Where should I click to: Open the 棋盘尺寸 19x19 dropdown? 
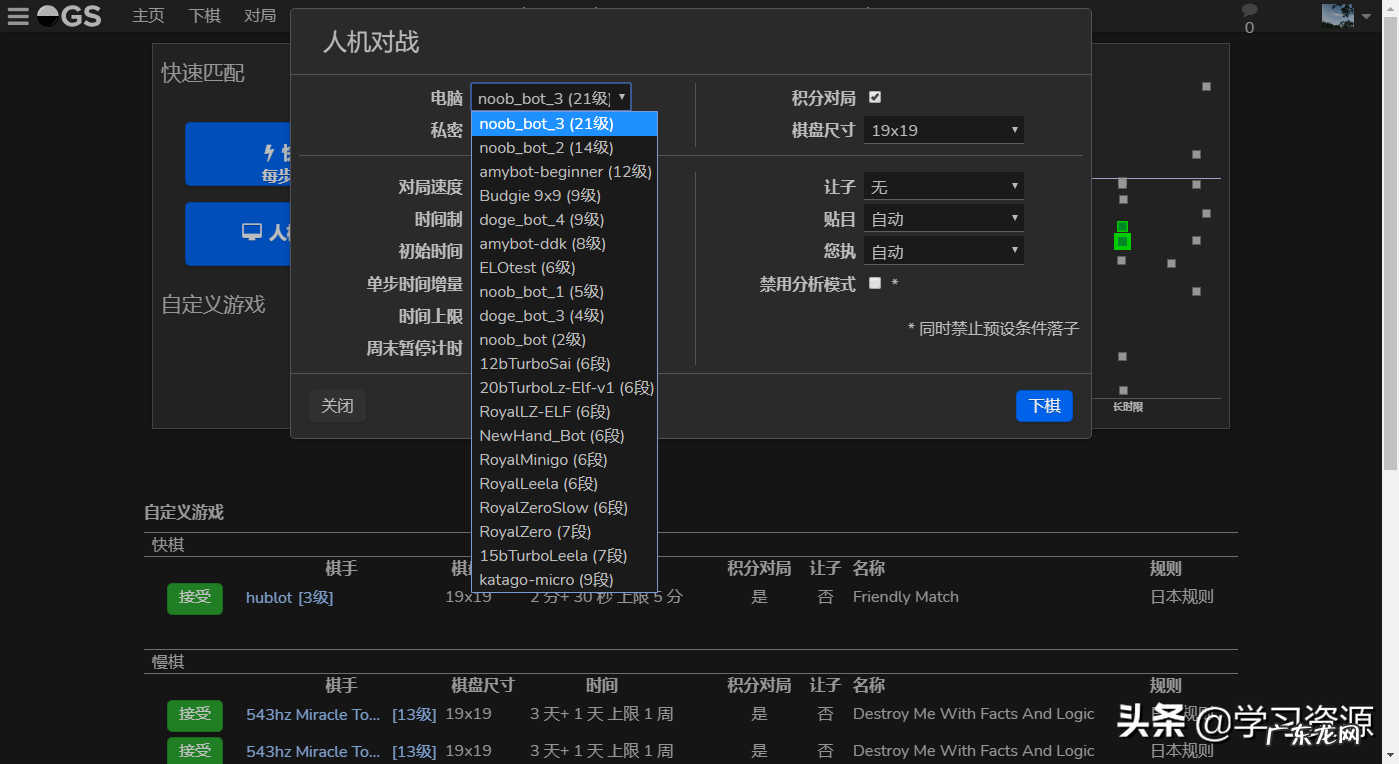(x=943, y=130)
